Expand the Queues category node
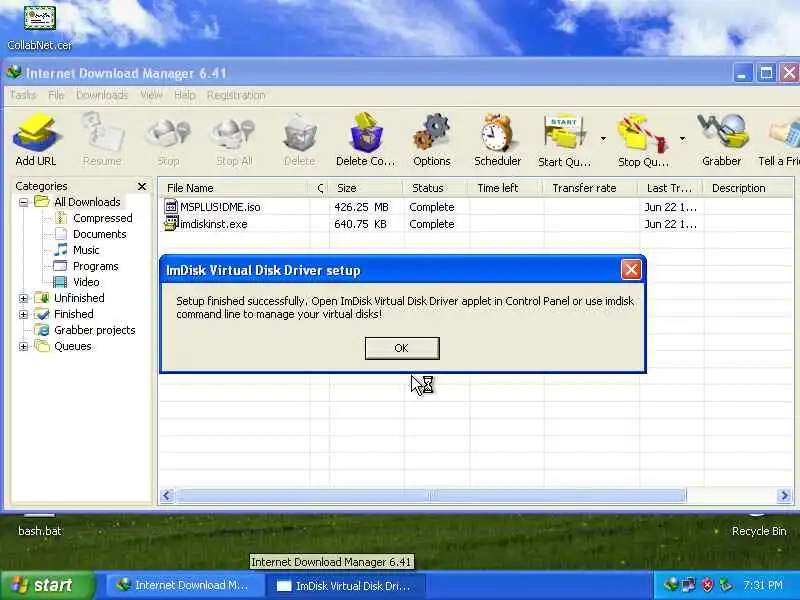The width and height of the screenshot is (800, 600). [23, 346]
